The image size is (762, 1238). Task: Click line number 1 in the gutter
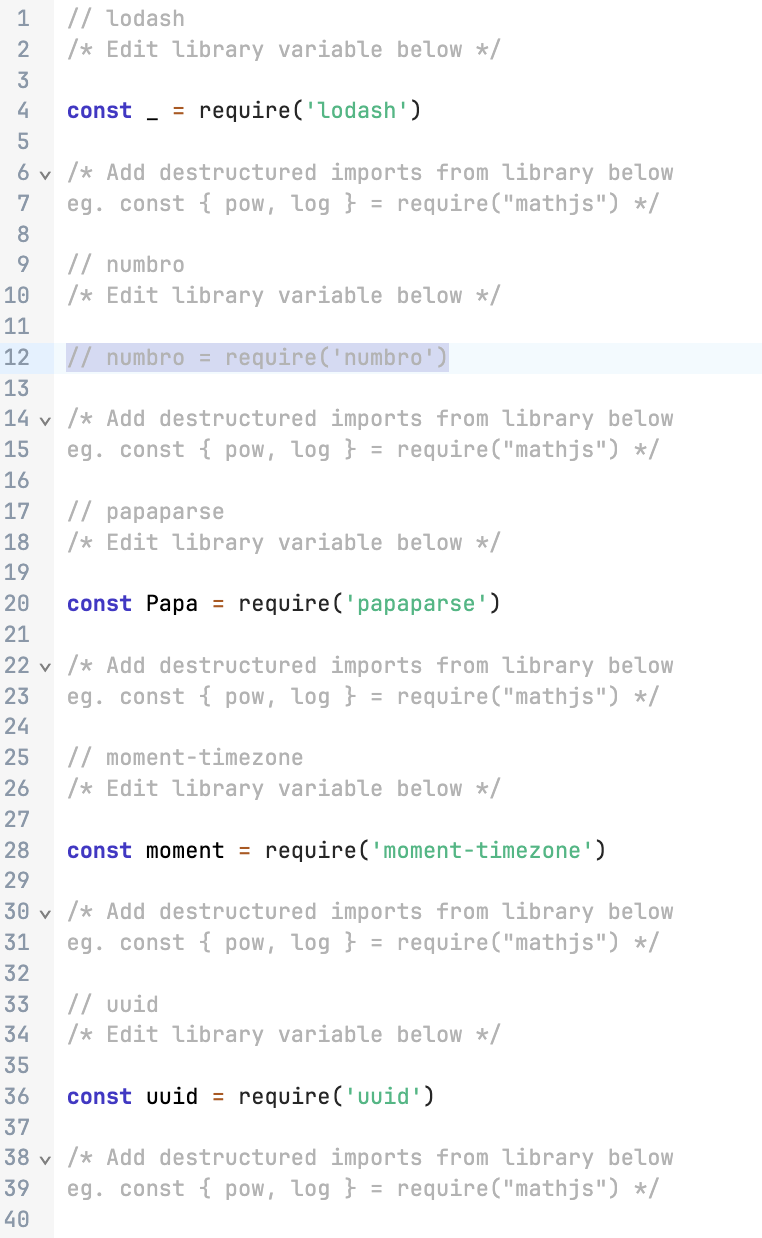point(23,18)
